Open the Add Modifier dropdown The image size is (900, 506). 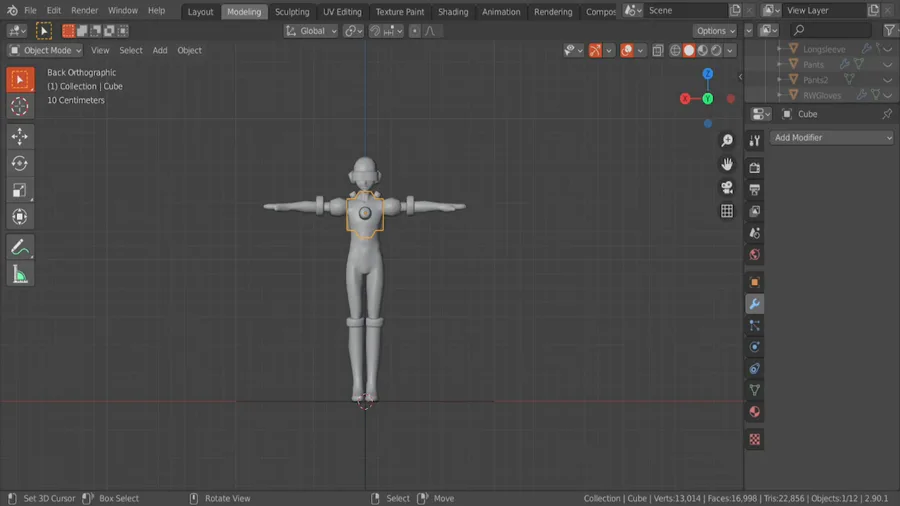(x=832, y=138)
